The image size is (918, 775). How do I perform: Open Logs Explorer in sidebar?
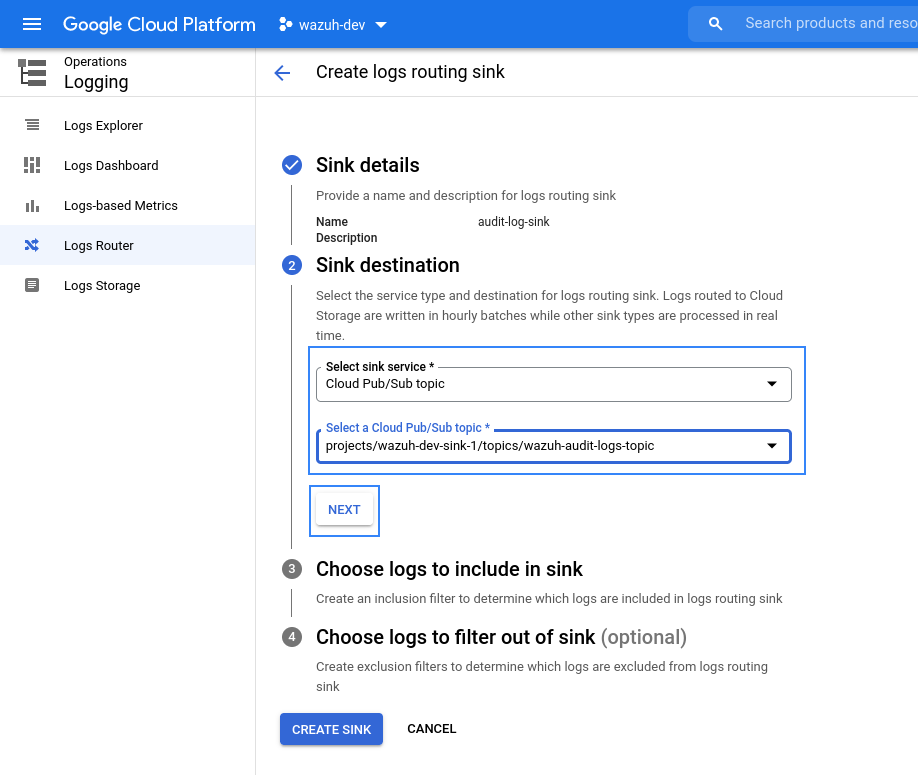tap(128, 125)
